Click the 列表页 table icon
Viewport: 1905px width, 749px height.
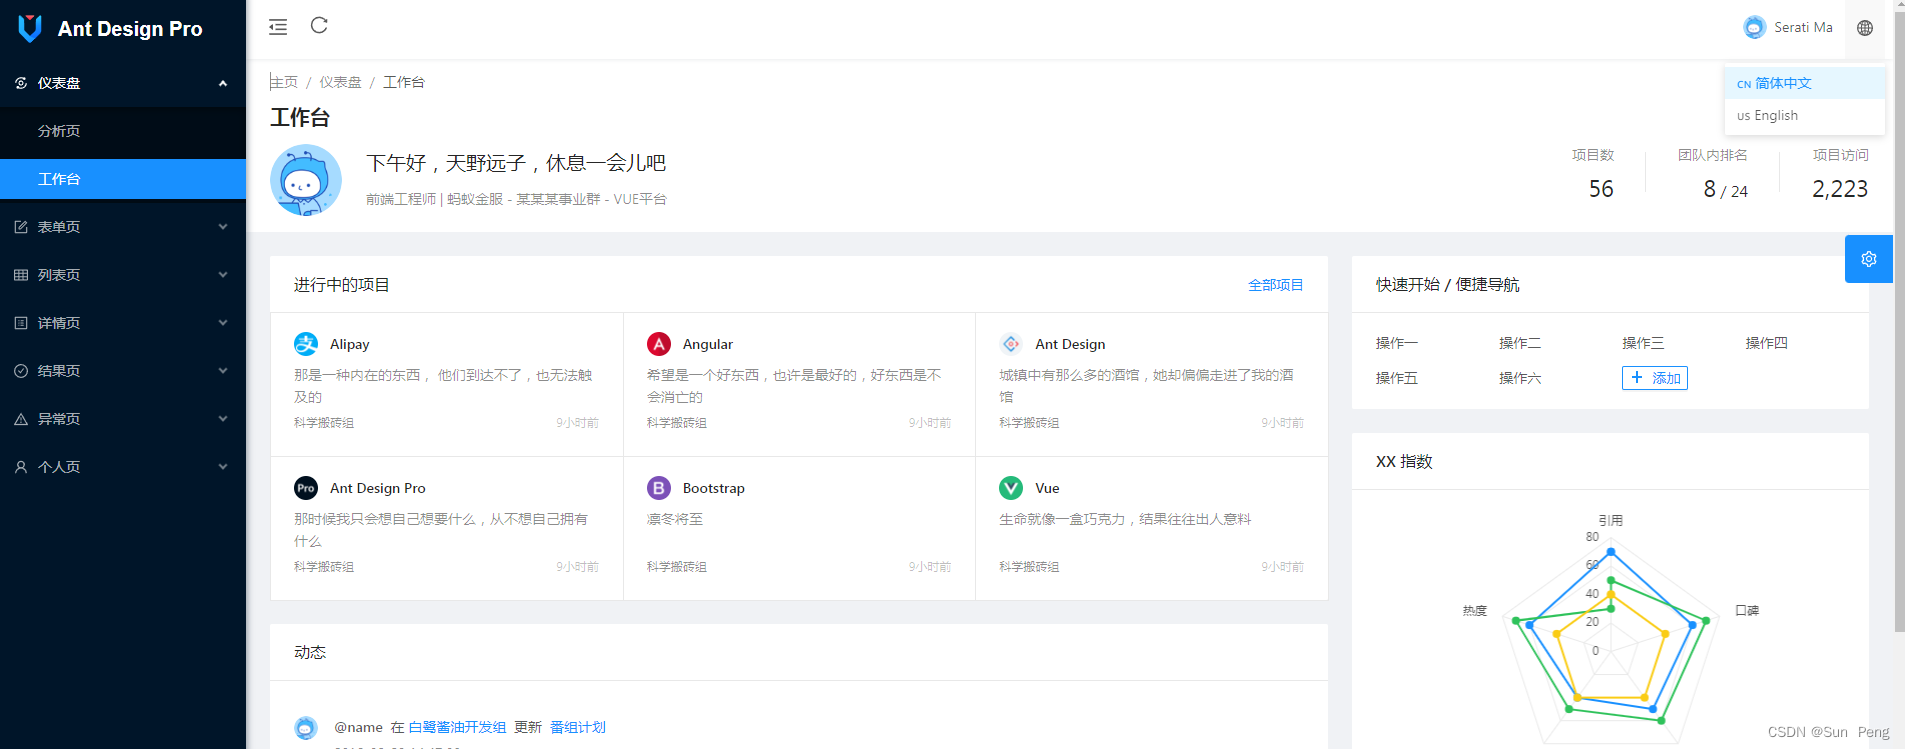click(21, 275)
